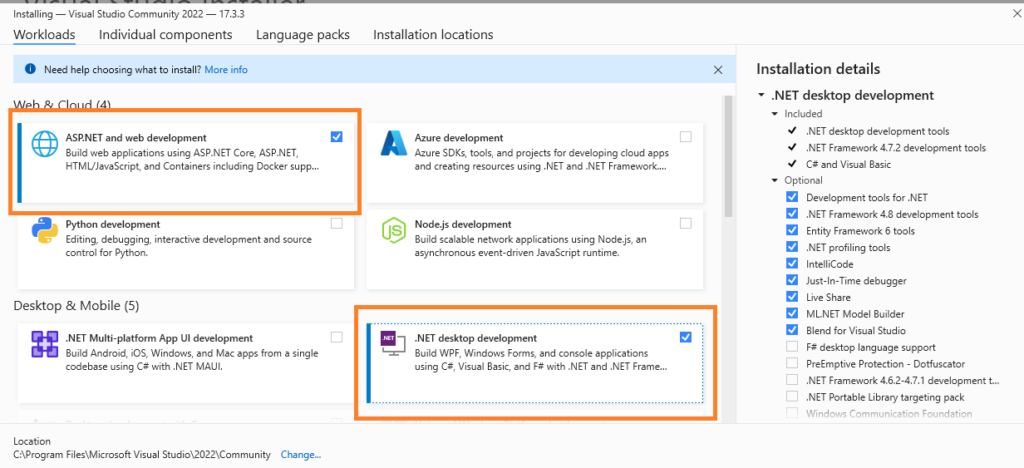
Task: Enable the Azure development workload checkbox
Action: 685,137
